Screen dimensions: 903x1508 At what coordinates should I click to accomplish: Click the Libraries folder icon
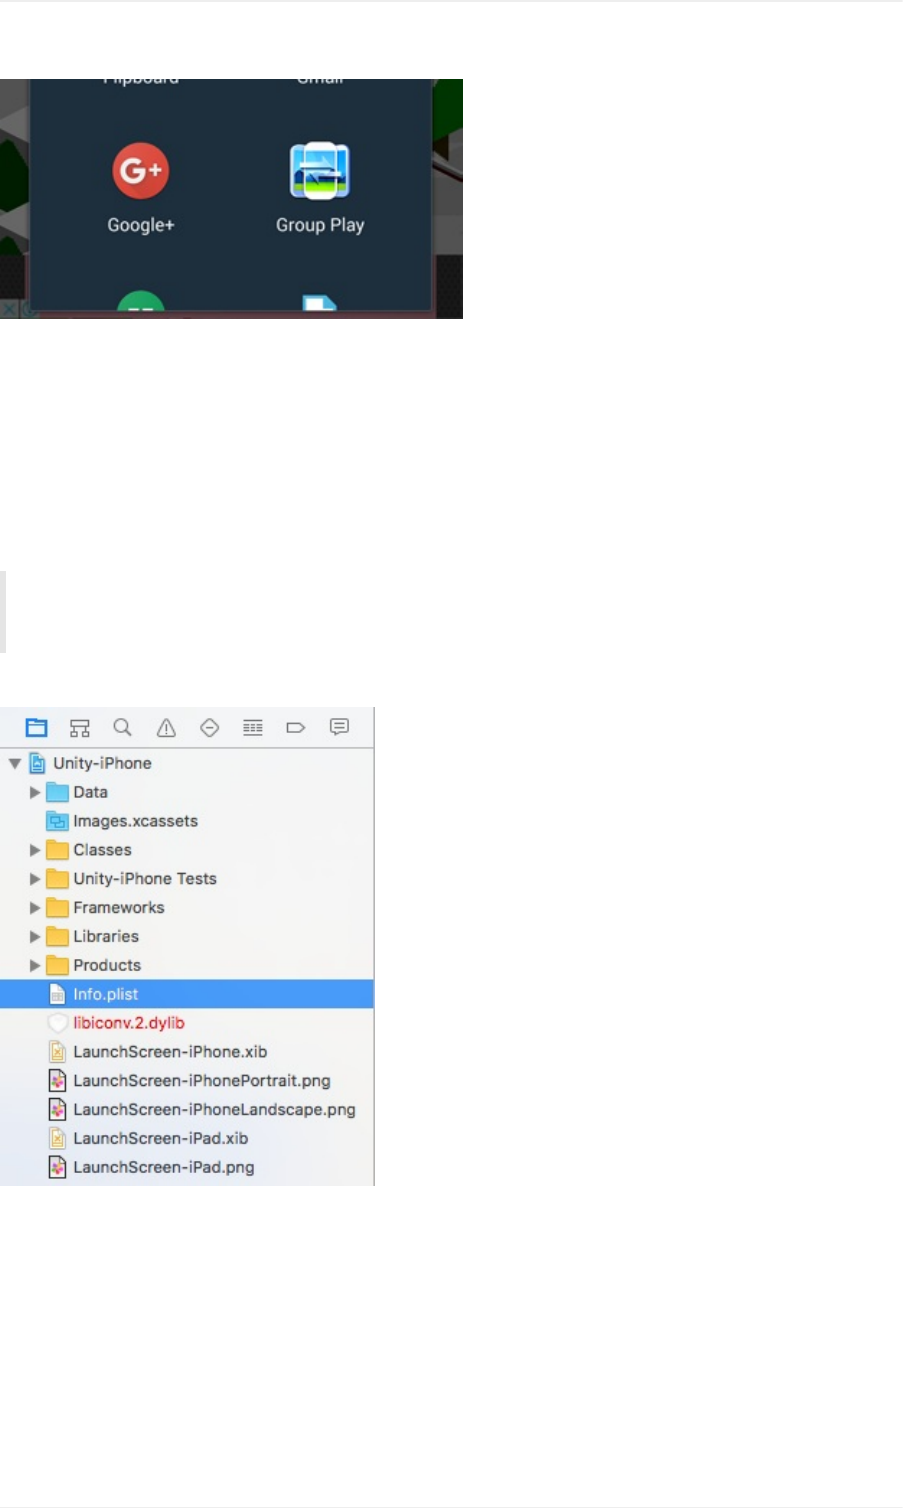[58, 937]
